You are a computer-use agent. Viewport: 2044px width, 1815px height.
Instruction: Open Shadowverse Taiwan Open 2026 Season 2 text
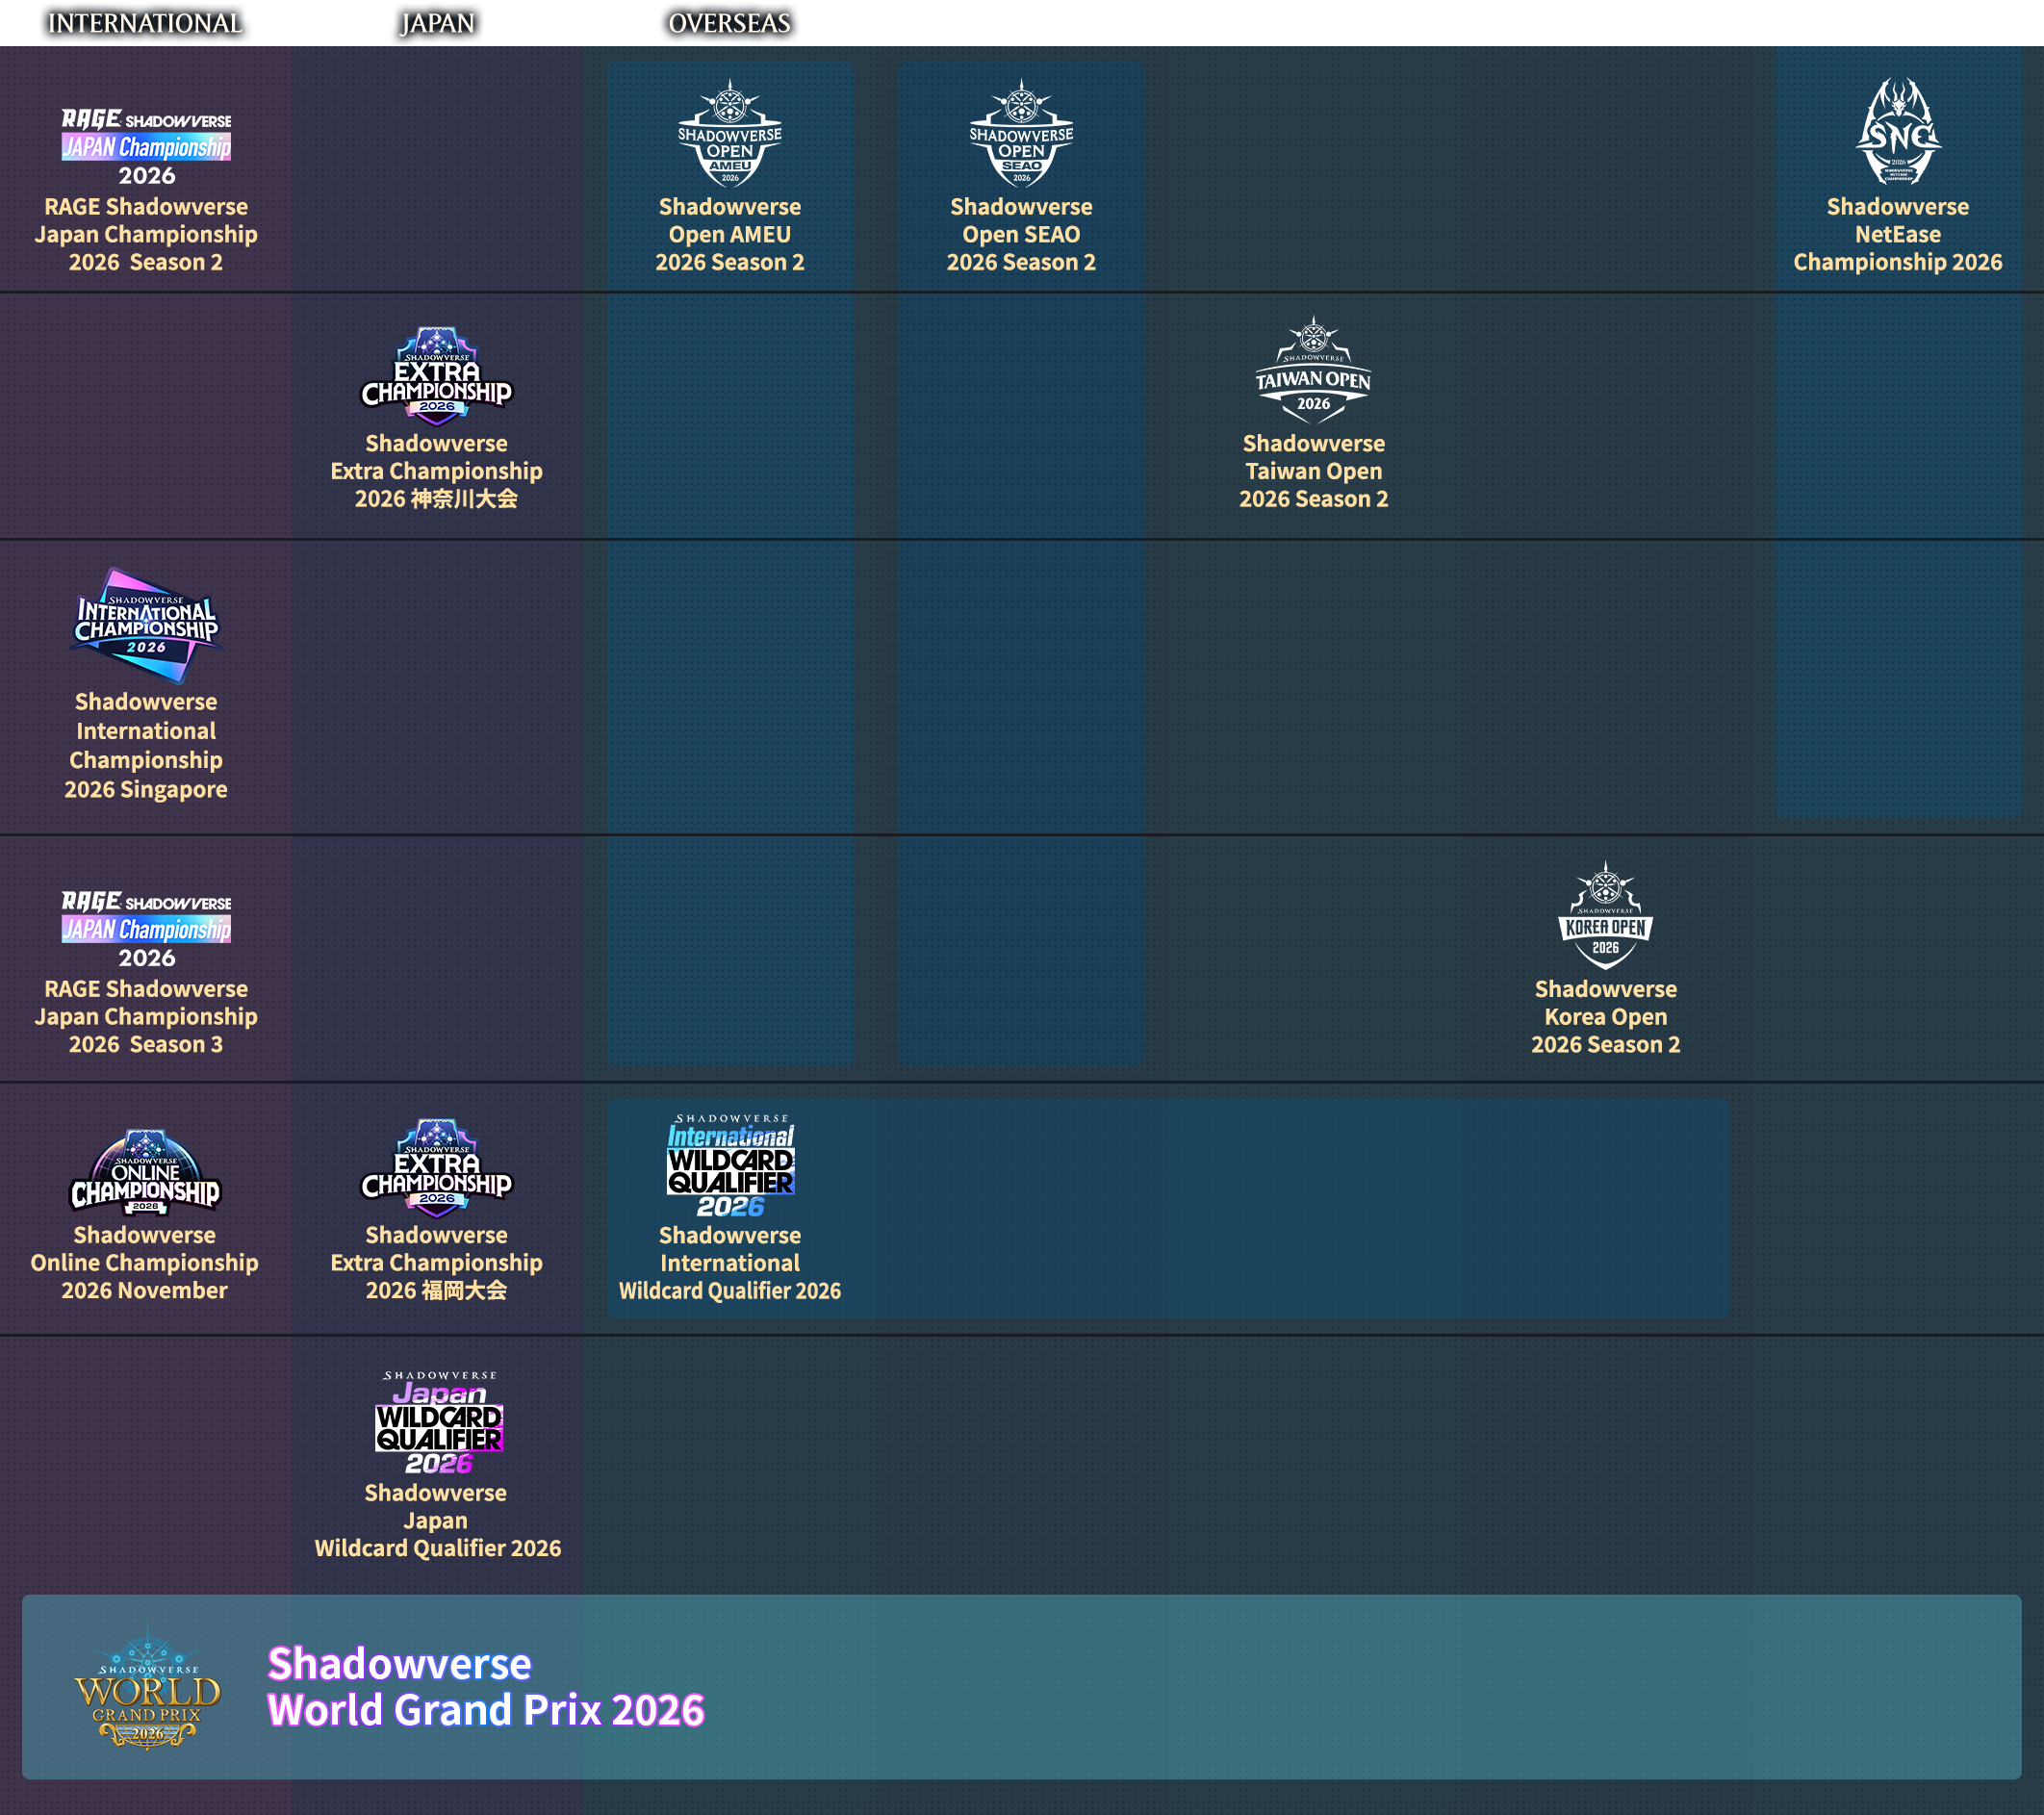tap(1313, 471)
